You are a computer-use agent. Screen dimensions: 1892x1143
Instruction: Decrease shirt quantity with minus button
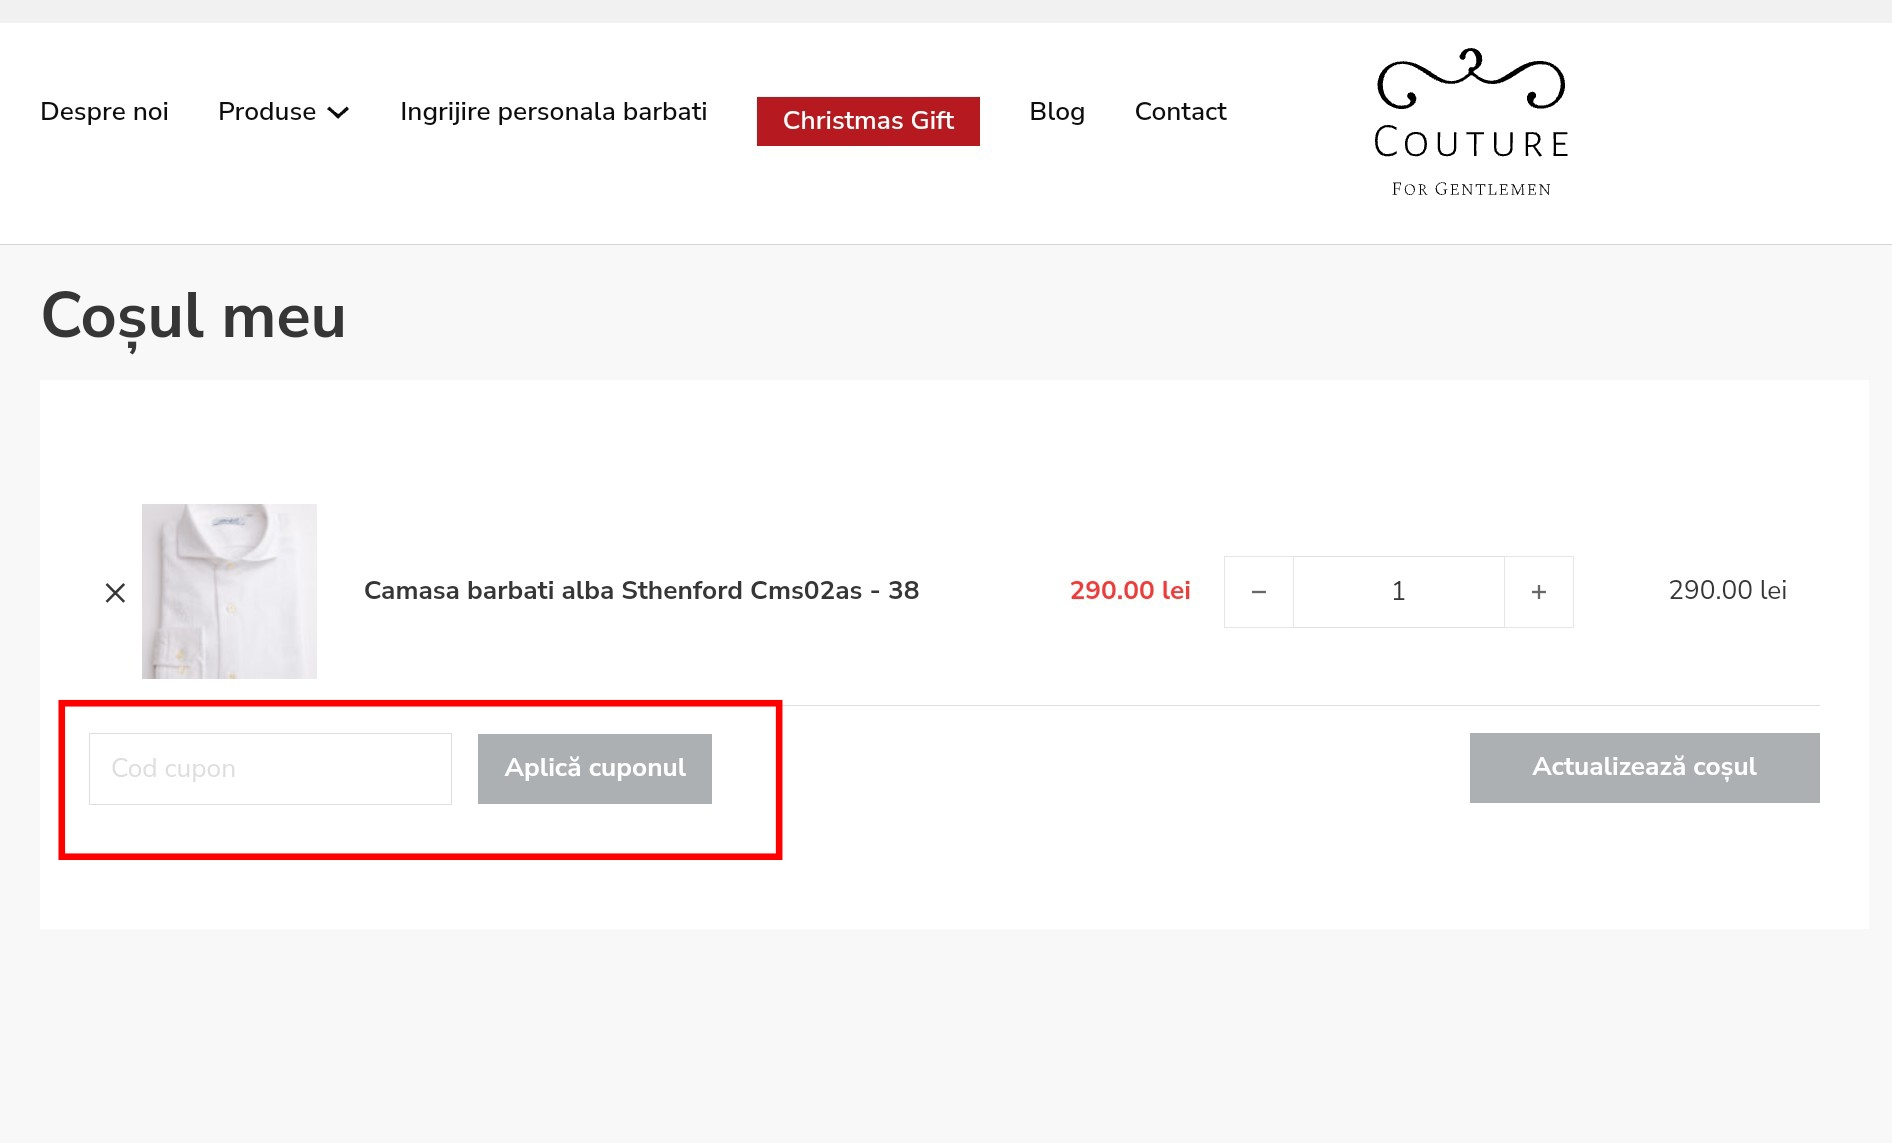1258,592
